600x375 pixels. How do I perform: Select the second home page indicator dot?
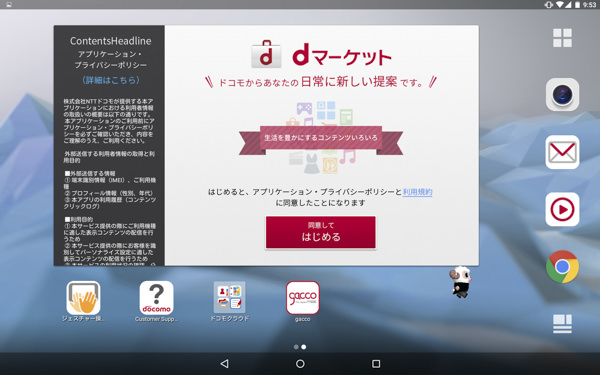[x=304, y=347]
